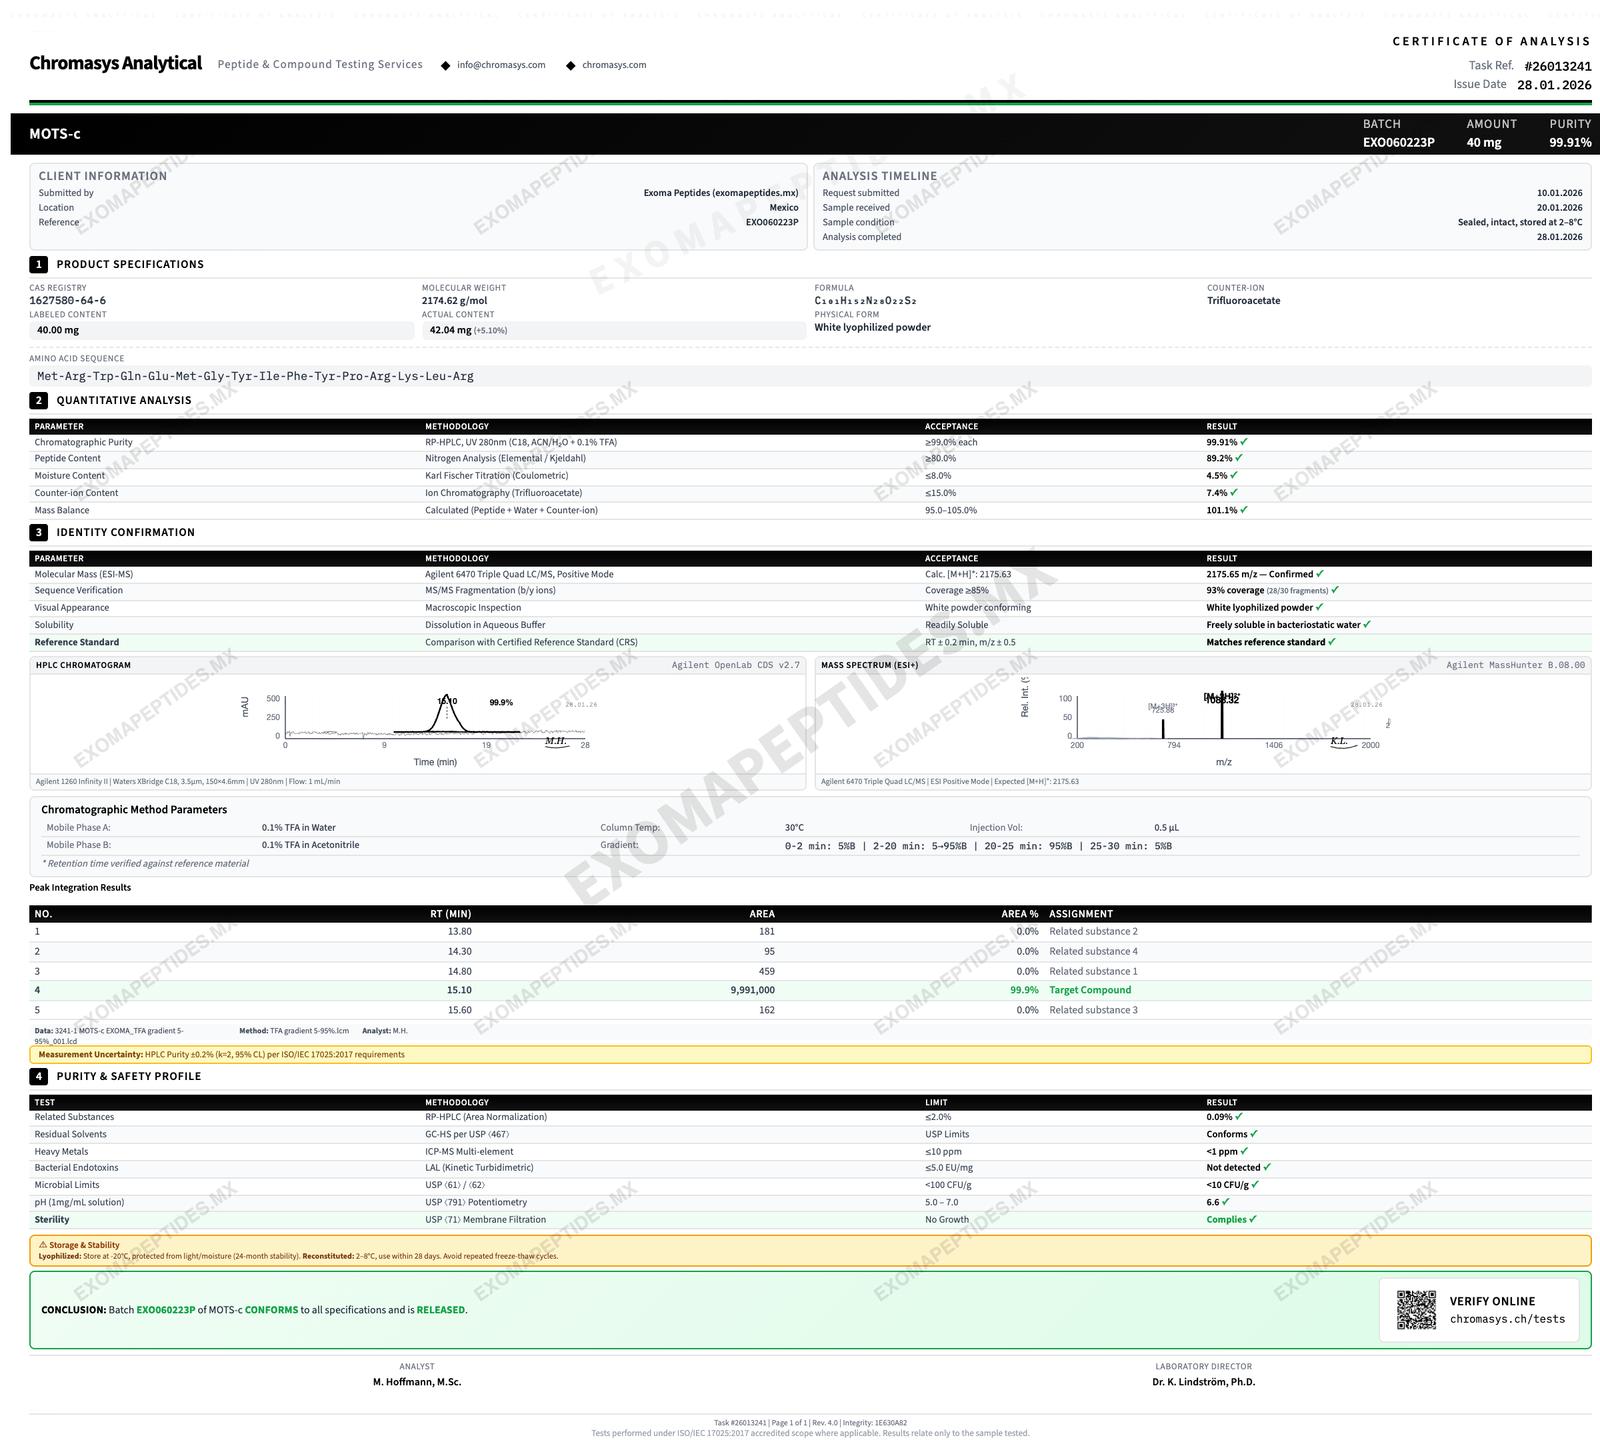The image size is (1600, 1440).
Task: Select the number 3 badge for Identity Confirmation
Action: click(38, 533)
